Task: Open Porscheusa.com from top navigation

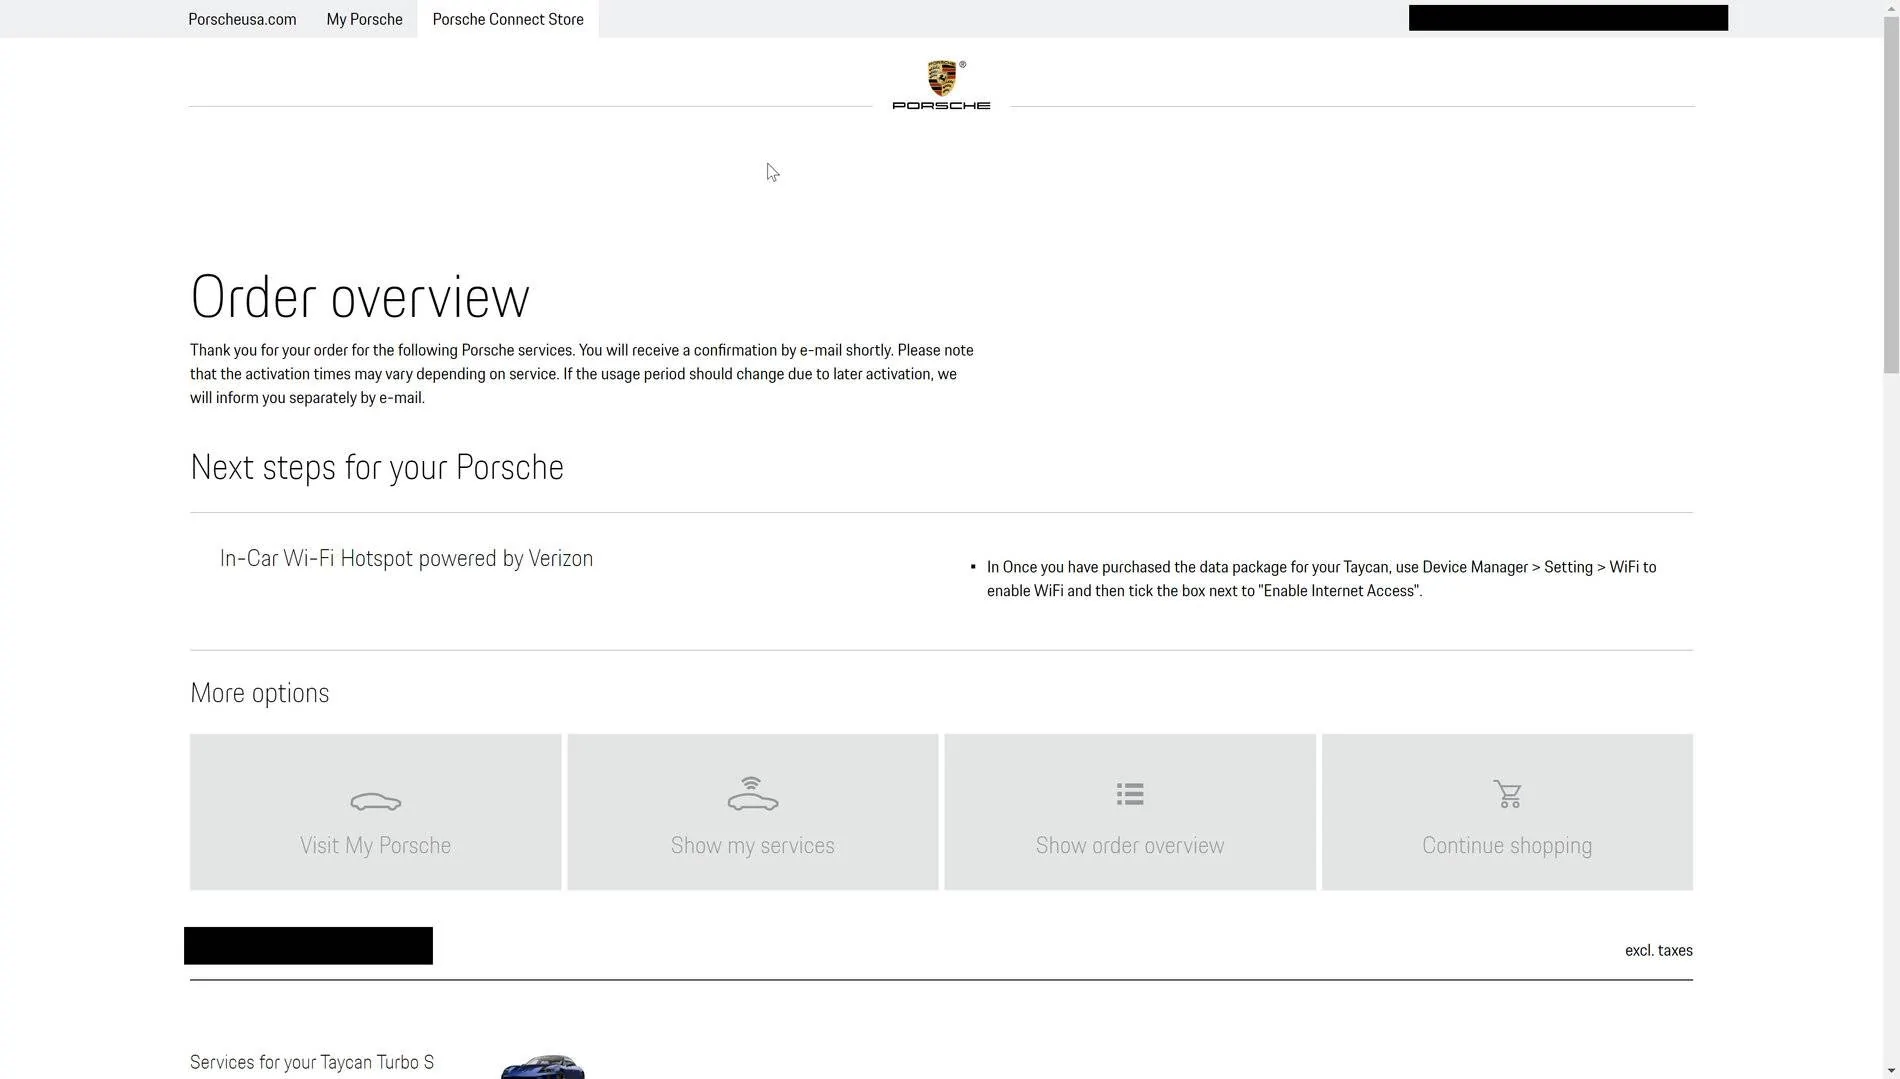Action: point(242,19)
